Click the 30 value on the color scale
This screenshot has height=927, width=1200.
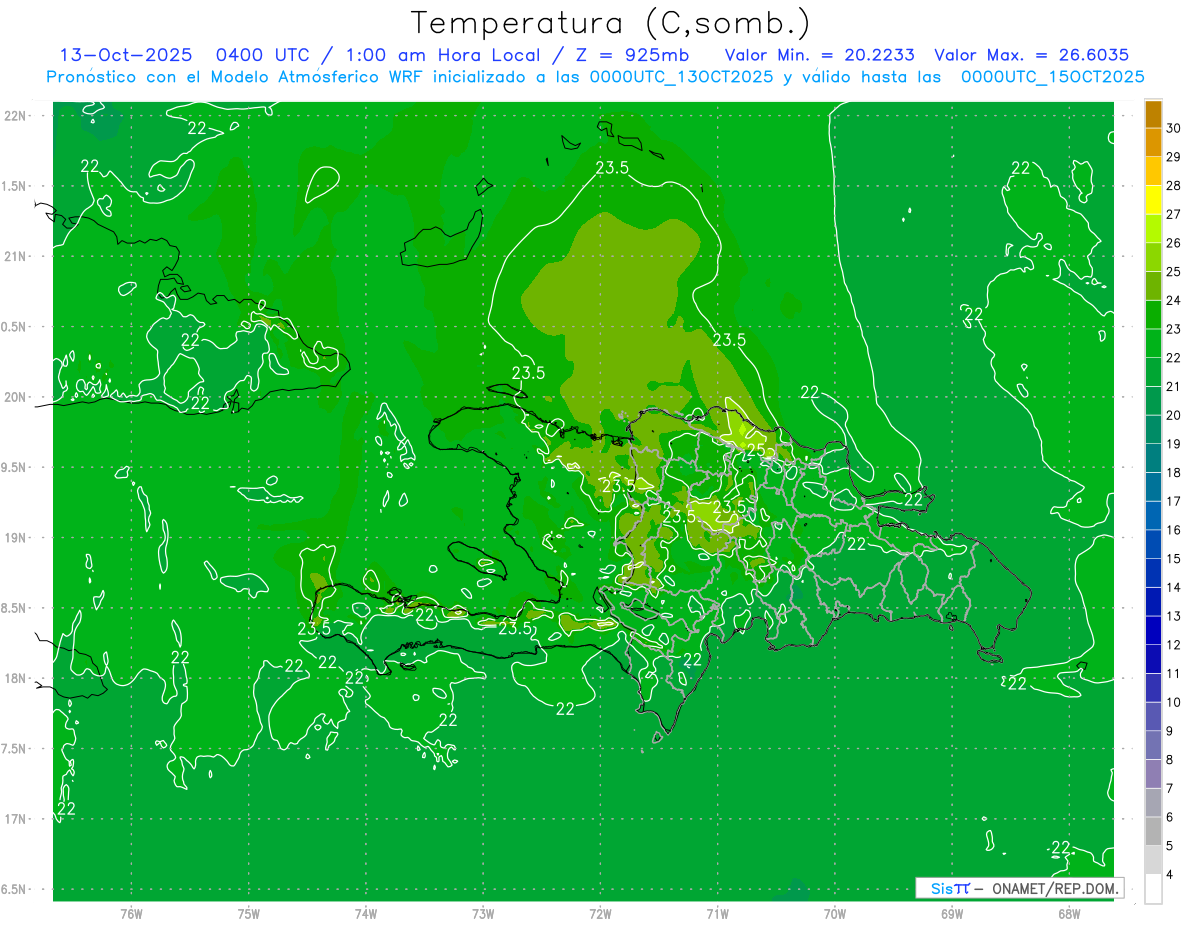tap(1174, 128)
